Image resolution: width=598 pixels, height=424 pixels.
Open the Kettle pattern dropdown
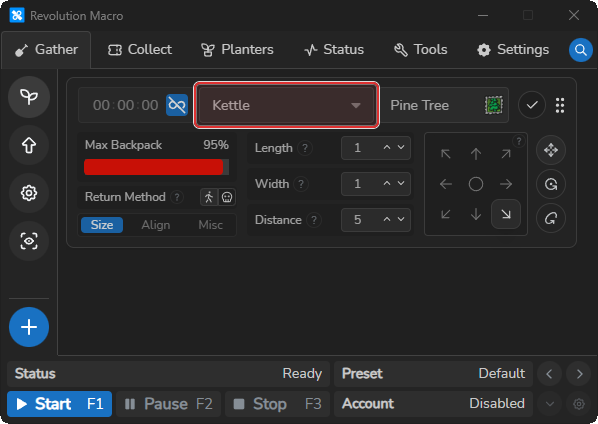pos(286,105)
